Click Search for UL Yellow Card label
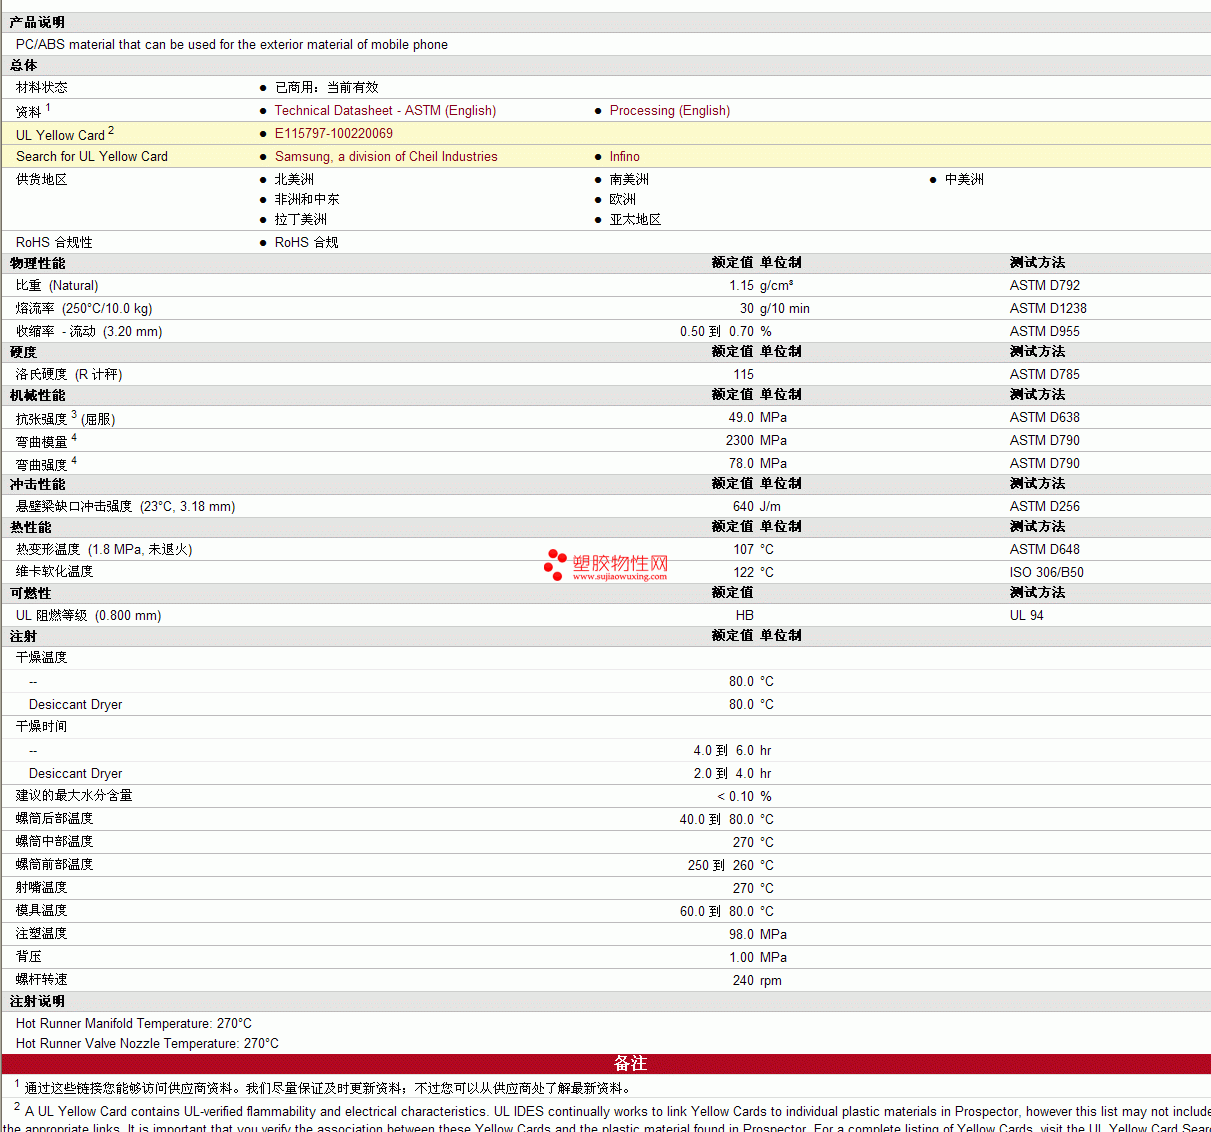This screenshot has width=1211, height=1132. (92, 157)
